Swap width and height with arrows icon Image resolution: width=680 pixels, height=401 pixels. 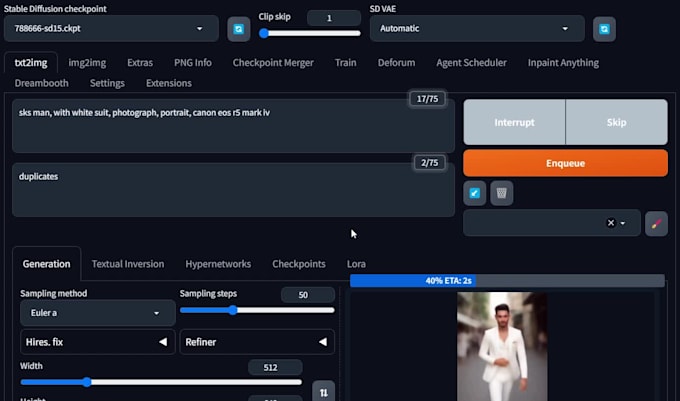323,392
